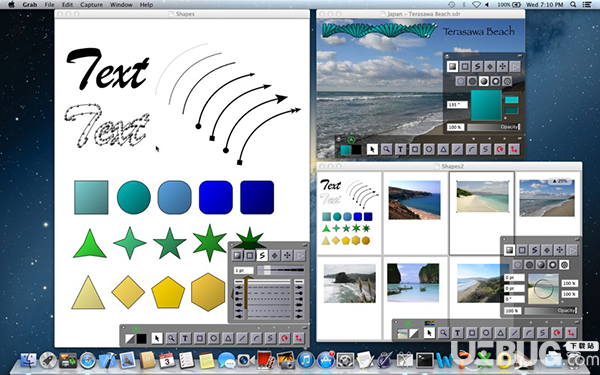The width and height of the screenshot is (600, 375).
Task: Click red rotate tool in Terasawa Beach toolbar
Action: (x=499, y=149)
